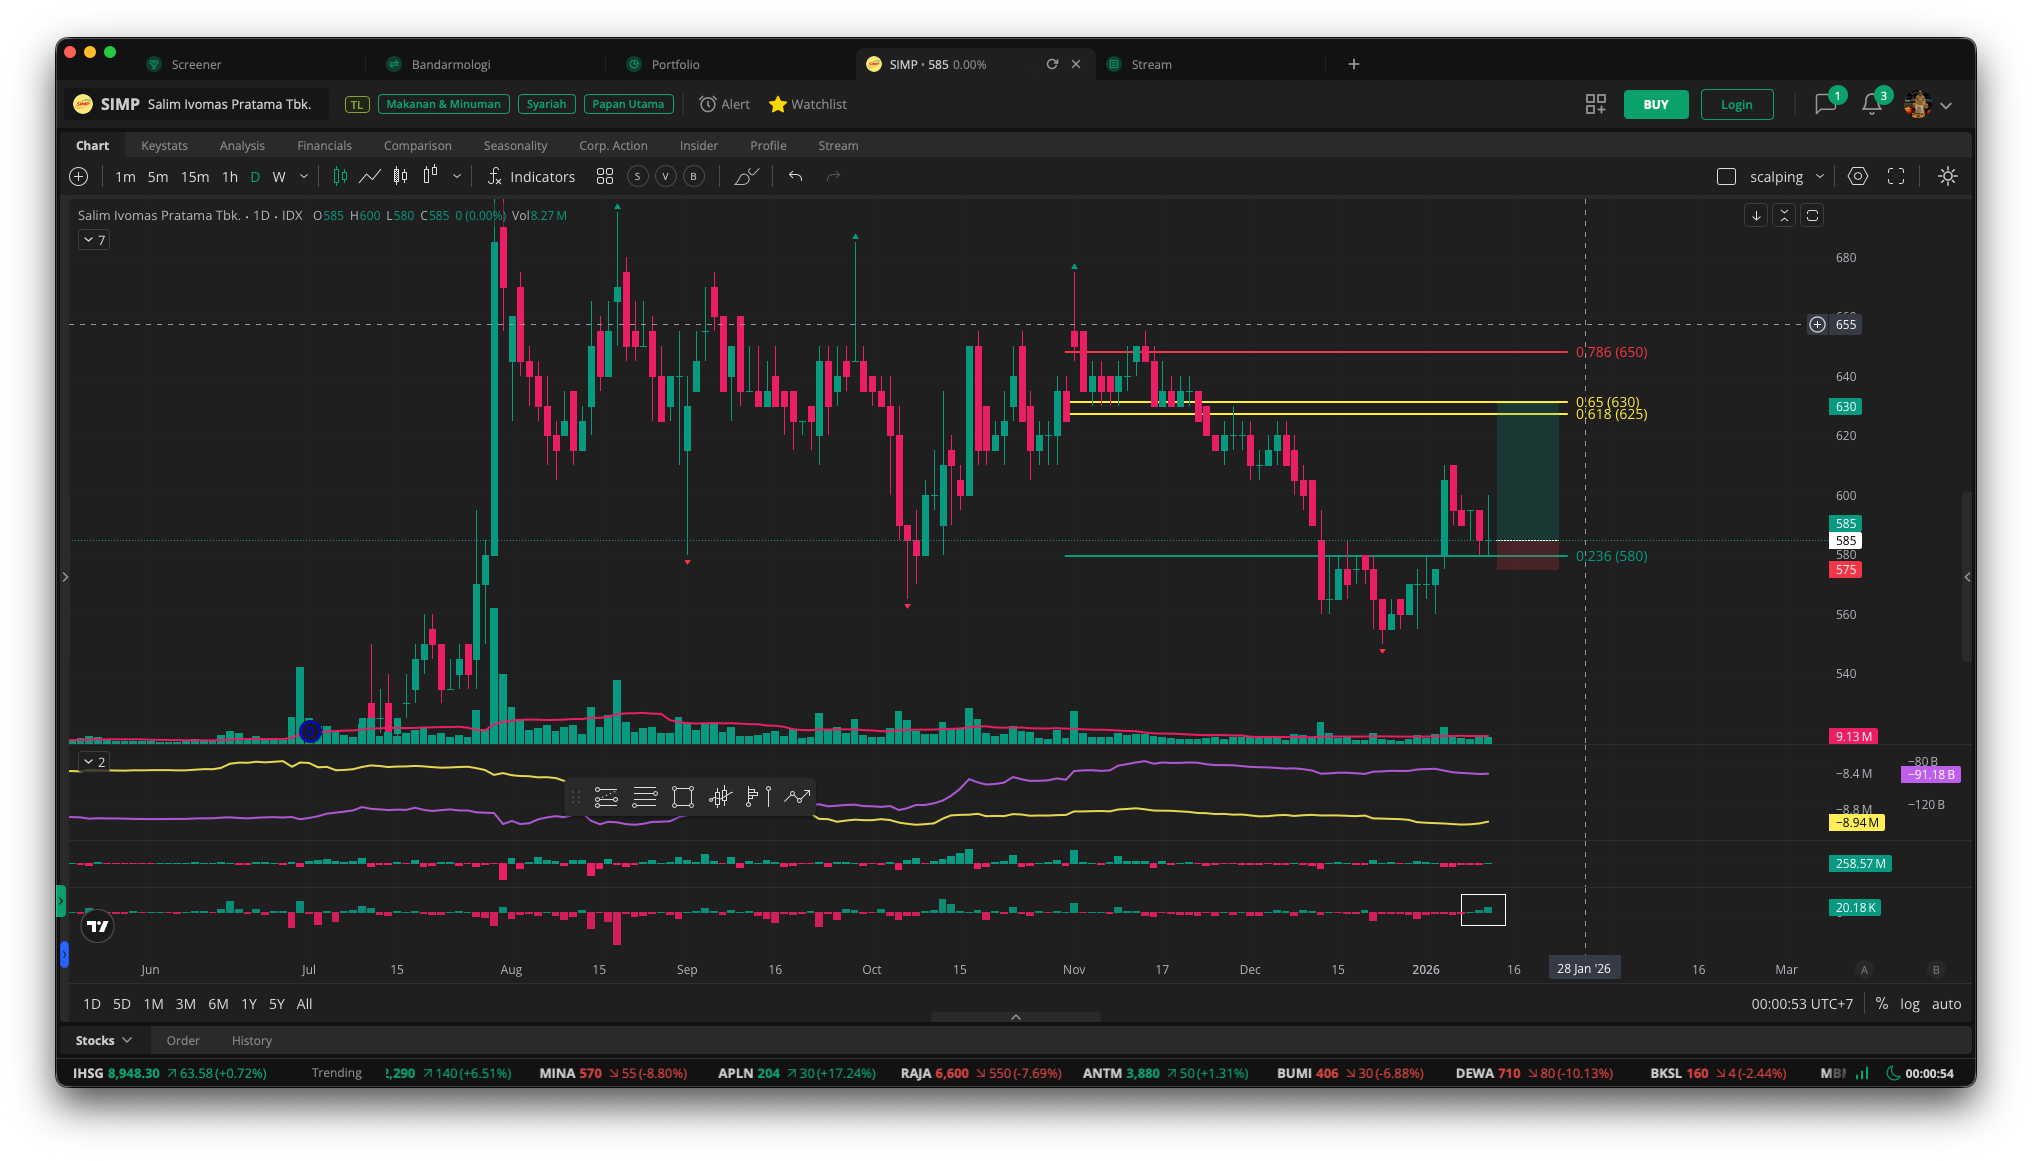Click the undo arrow in chart toolbar
This screenshot has height=1161, width=2032.
pos(796,177)
